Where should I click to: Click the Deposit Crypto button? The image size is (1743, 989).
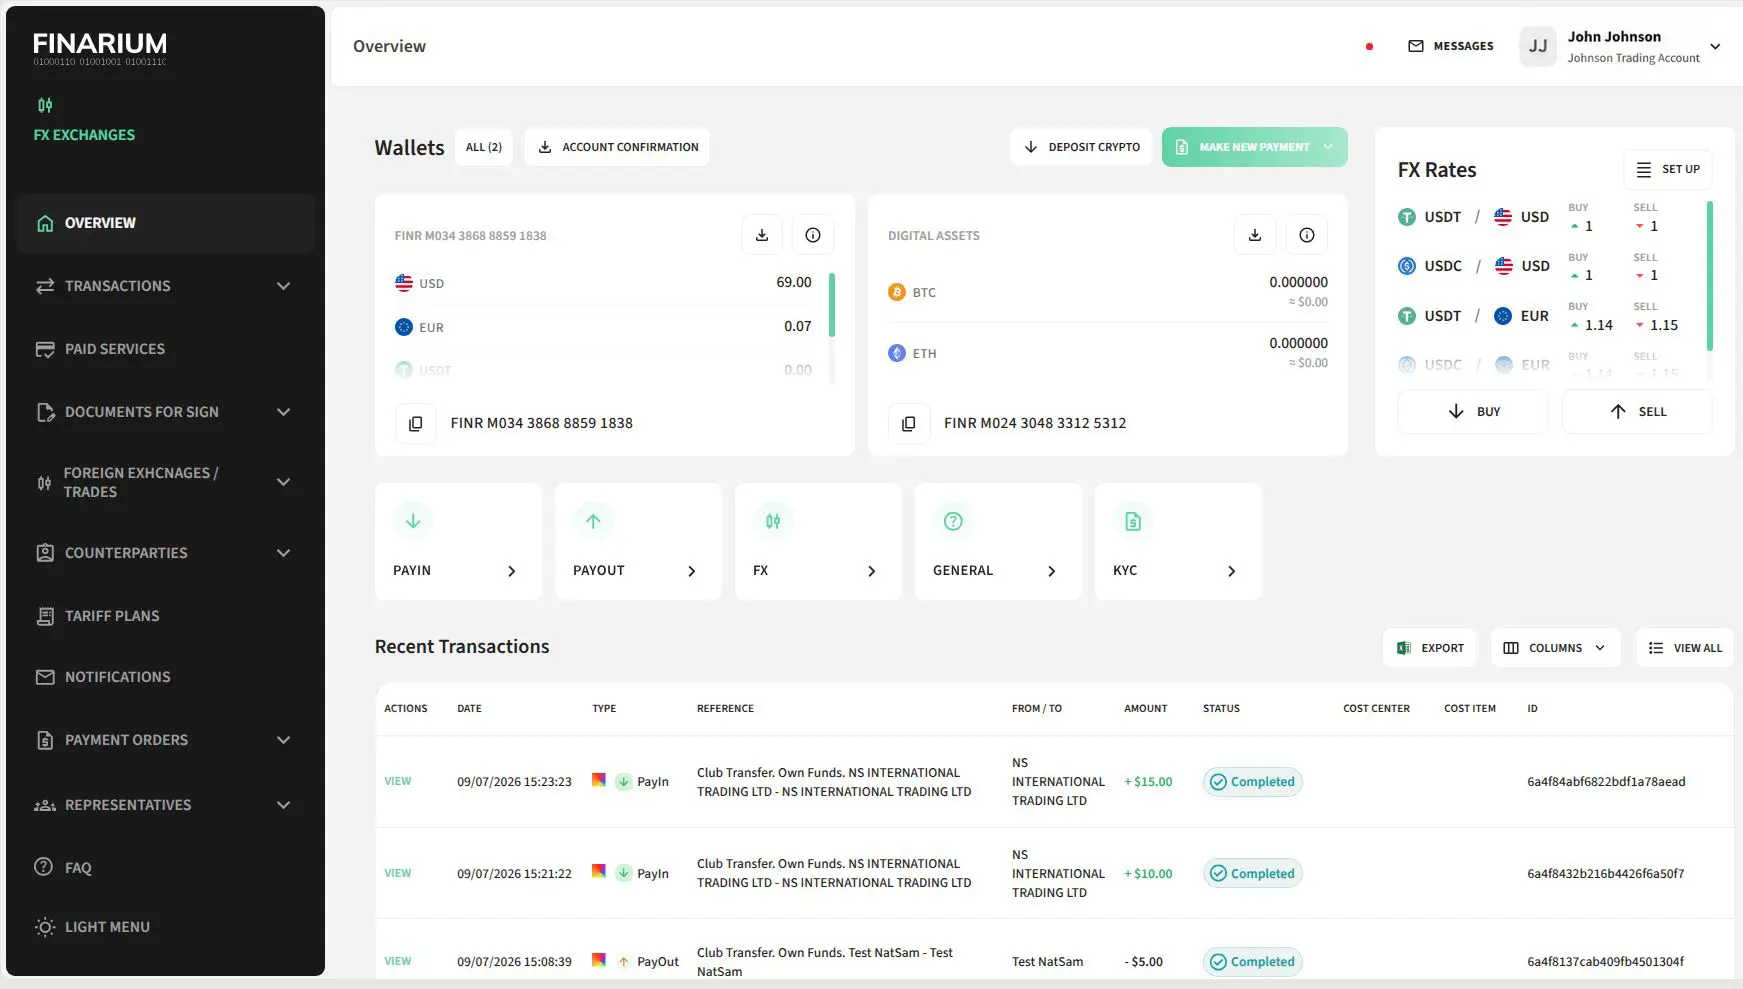tap(1081, 147)
